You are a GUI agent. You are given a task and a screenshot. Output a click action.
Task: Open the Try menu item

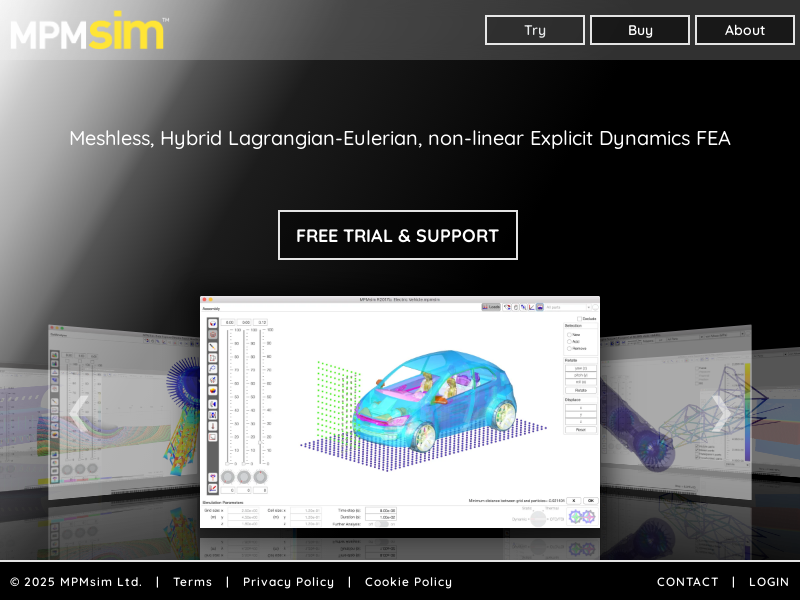[535, 30]
